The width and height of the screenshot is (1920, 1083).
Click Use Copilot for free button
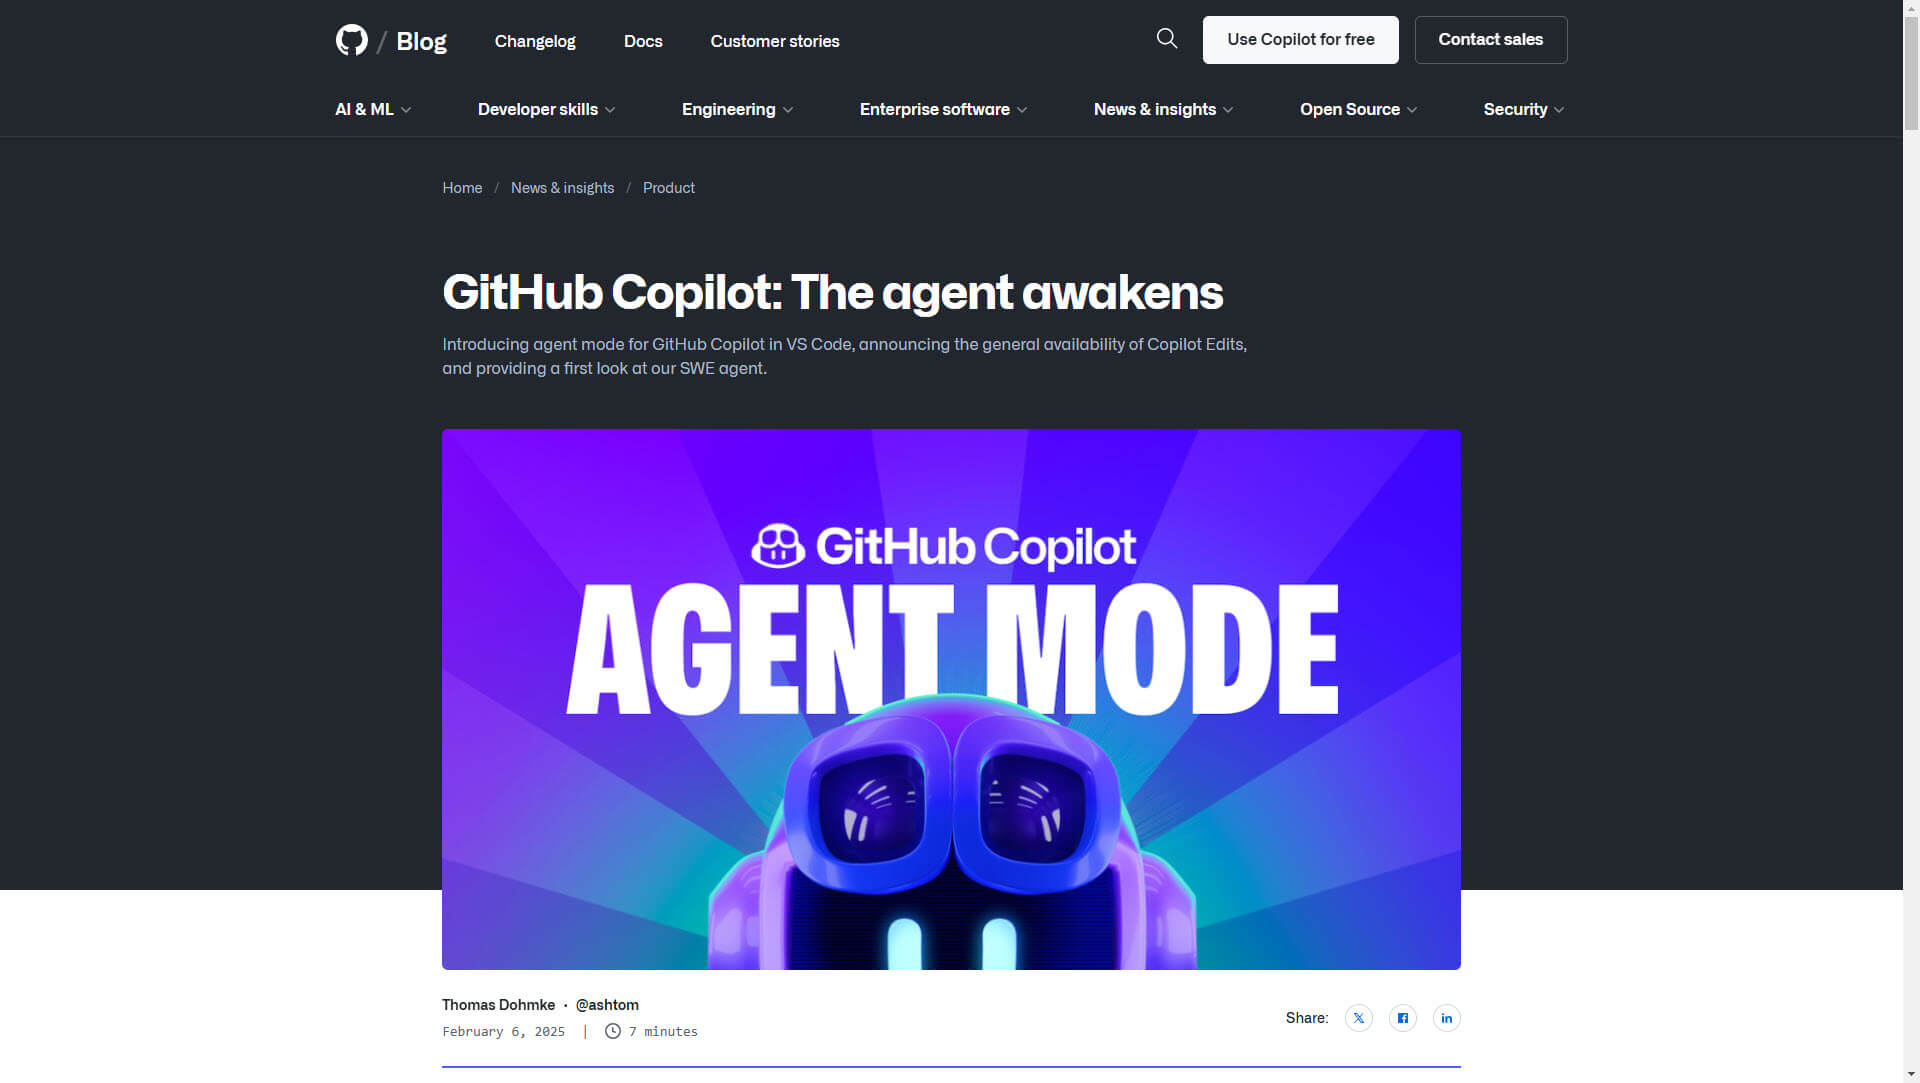(x=1300, y=40)
